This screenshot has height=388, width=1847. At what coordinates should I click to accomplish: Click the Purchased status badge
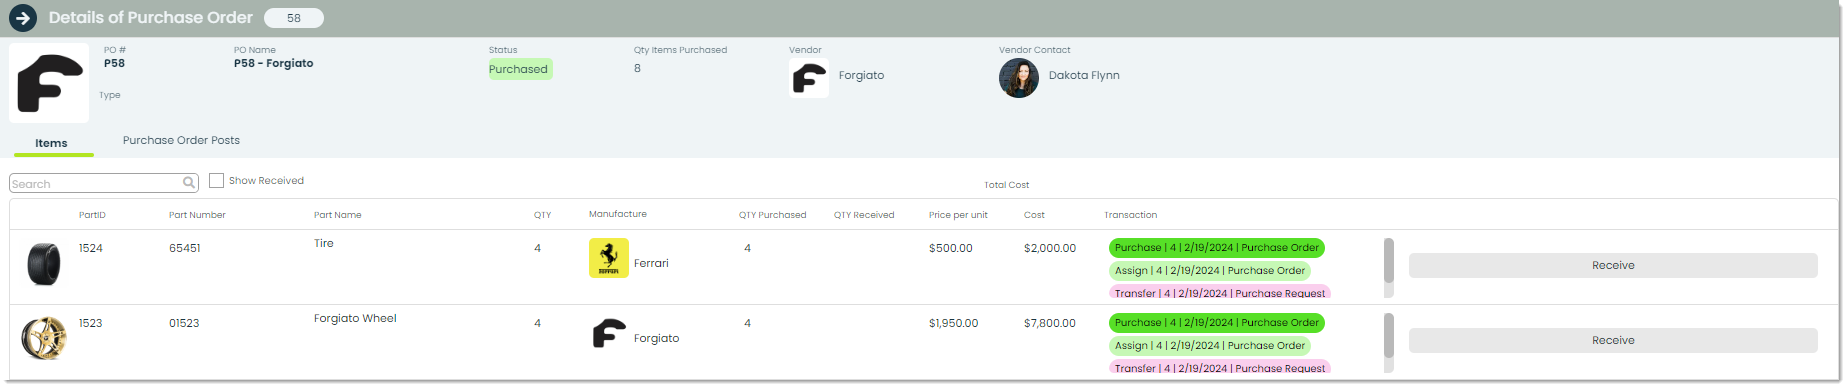tap(518, 69)
